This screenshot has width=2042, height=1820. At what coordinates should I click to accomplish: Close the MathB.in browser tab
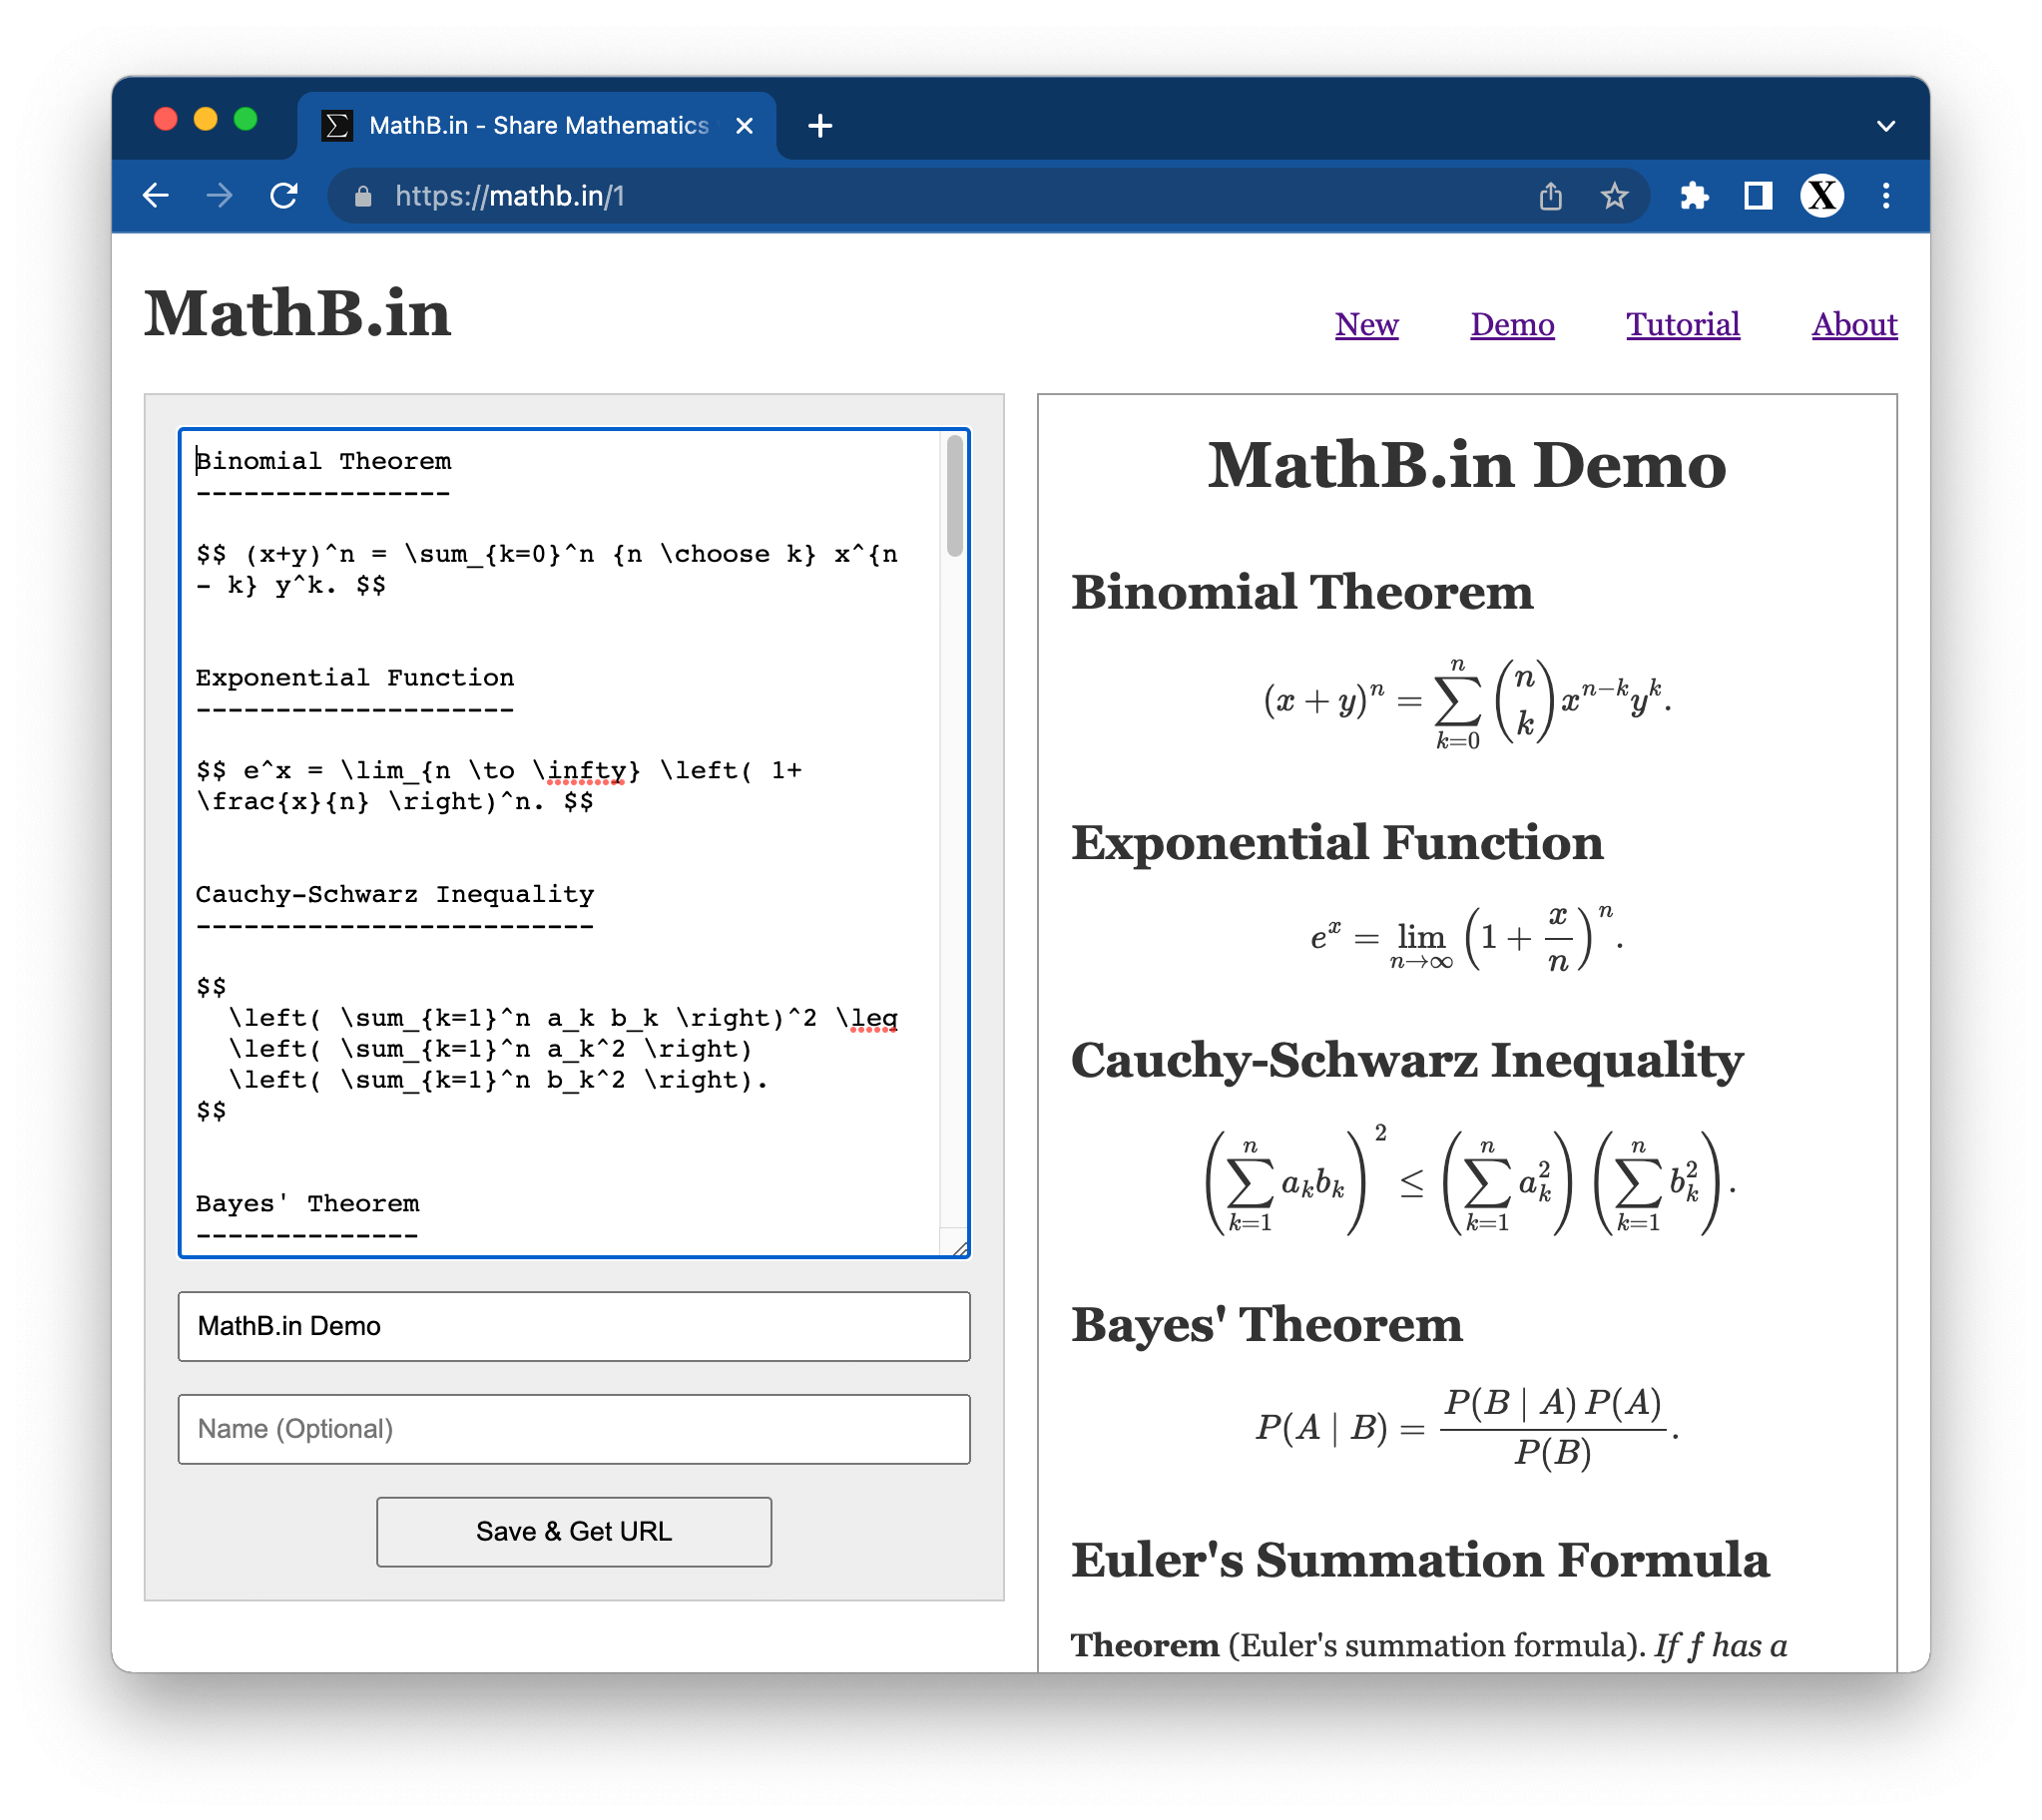[x=744, y=126]
